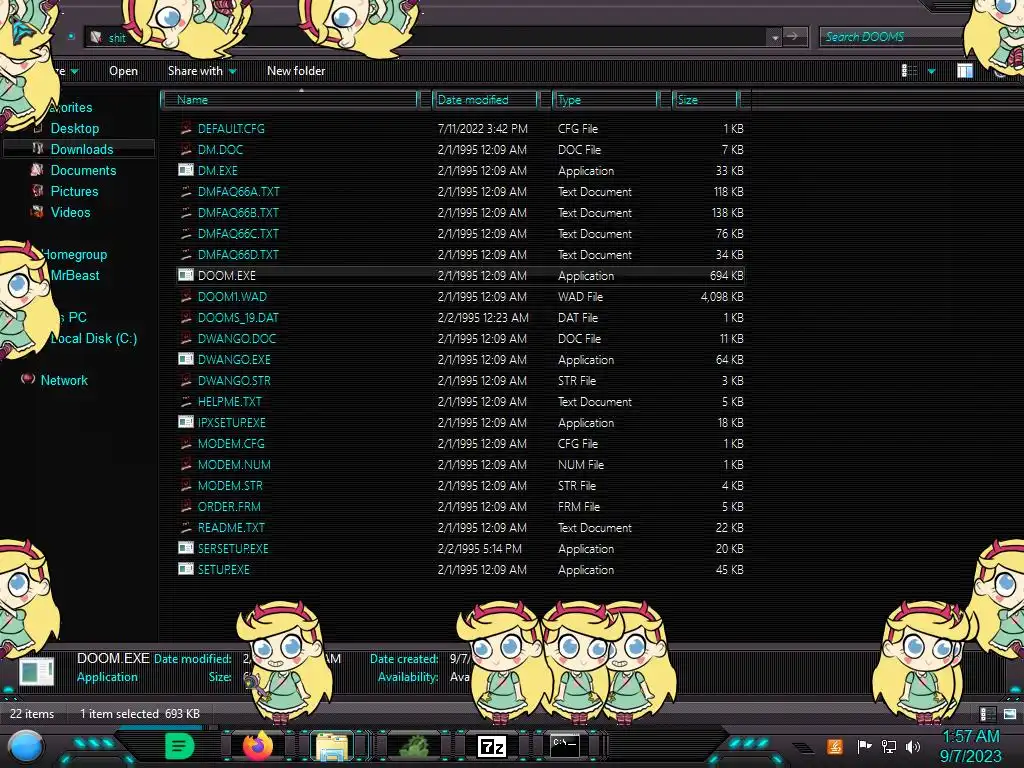Open Action Center flag in system tray
This screenshot has width=1024, height=768.
[864, 746]
